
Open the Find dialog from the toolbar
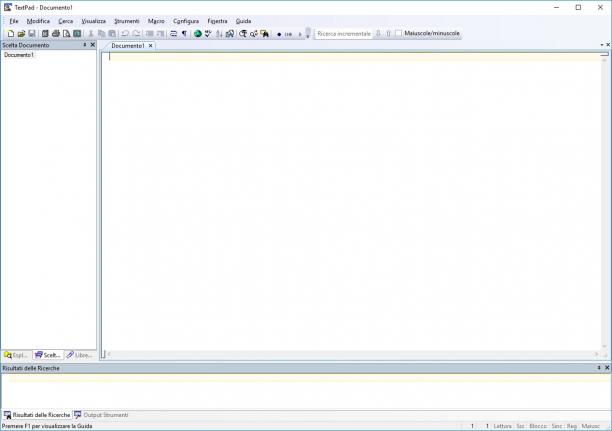pyautogui.click(x=243, y=34)
